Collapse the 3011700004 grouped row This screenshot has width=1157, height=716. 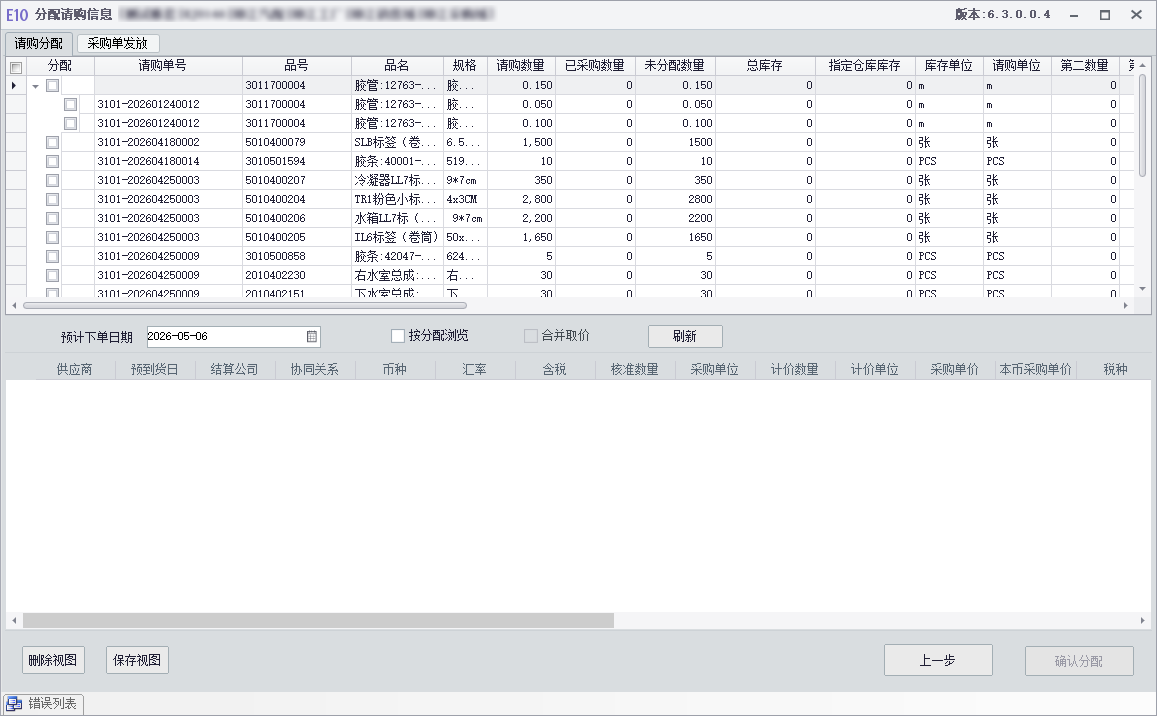35,86
